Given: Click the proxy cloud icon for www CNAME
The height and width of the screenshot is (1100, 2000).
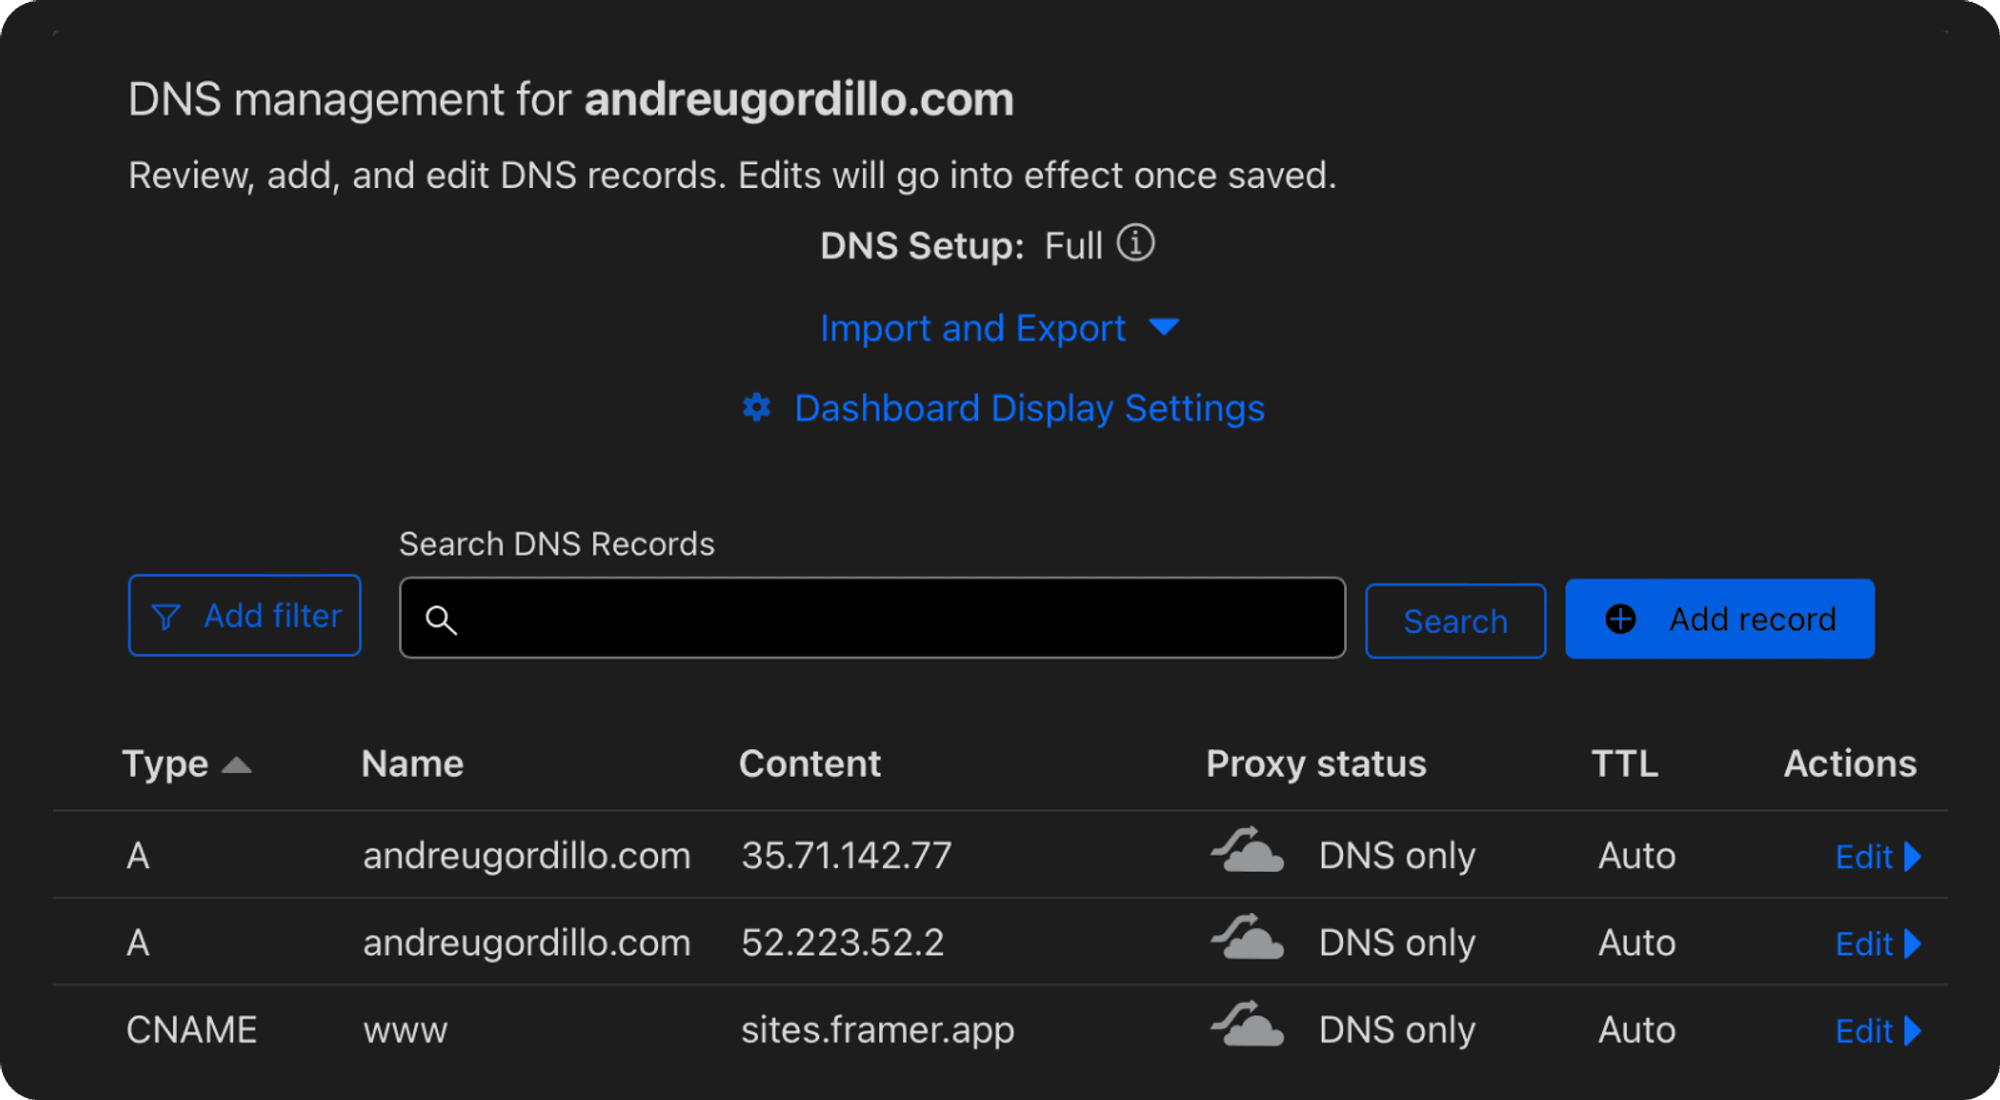Looking at the screenshot, I should point(1247,1027).
